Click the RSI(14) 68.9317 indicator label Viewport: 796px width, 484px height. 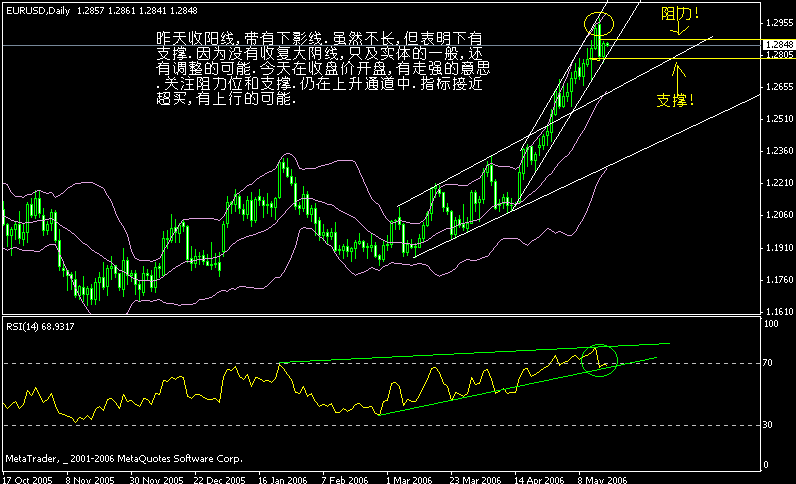pos(40,326)
